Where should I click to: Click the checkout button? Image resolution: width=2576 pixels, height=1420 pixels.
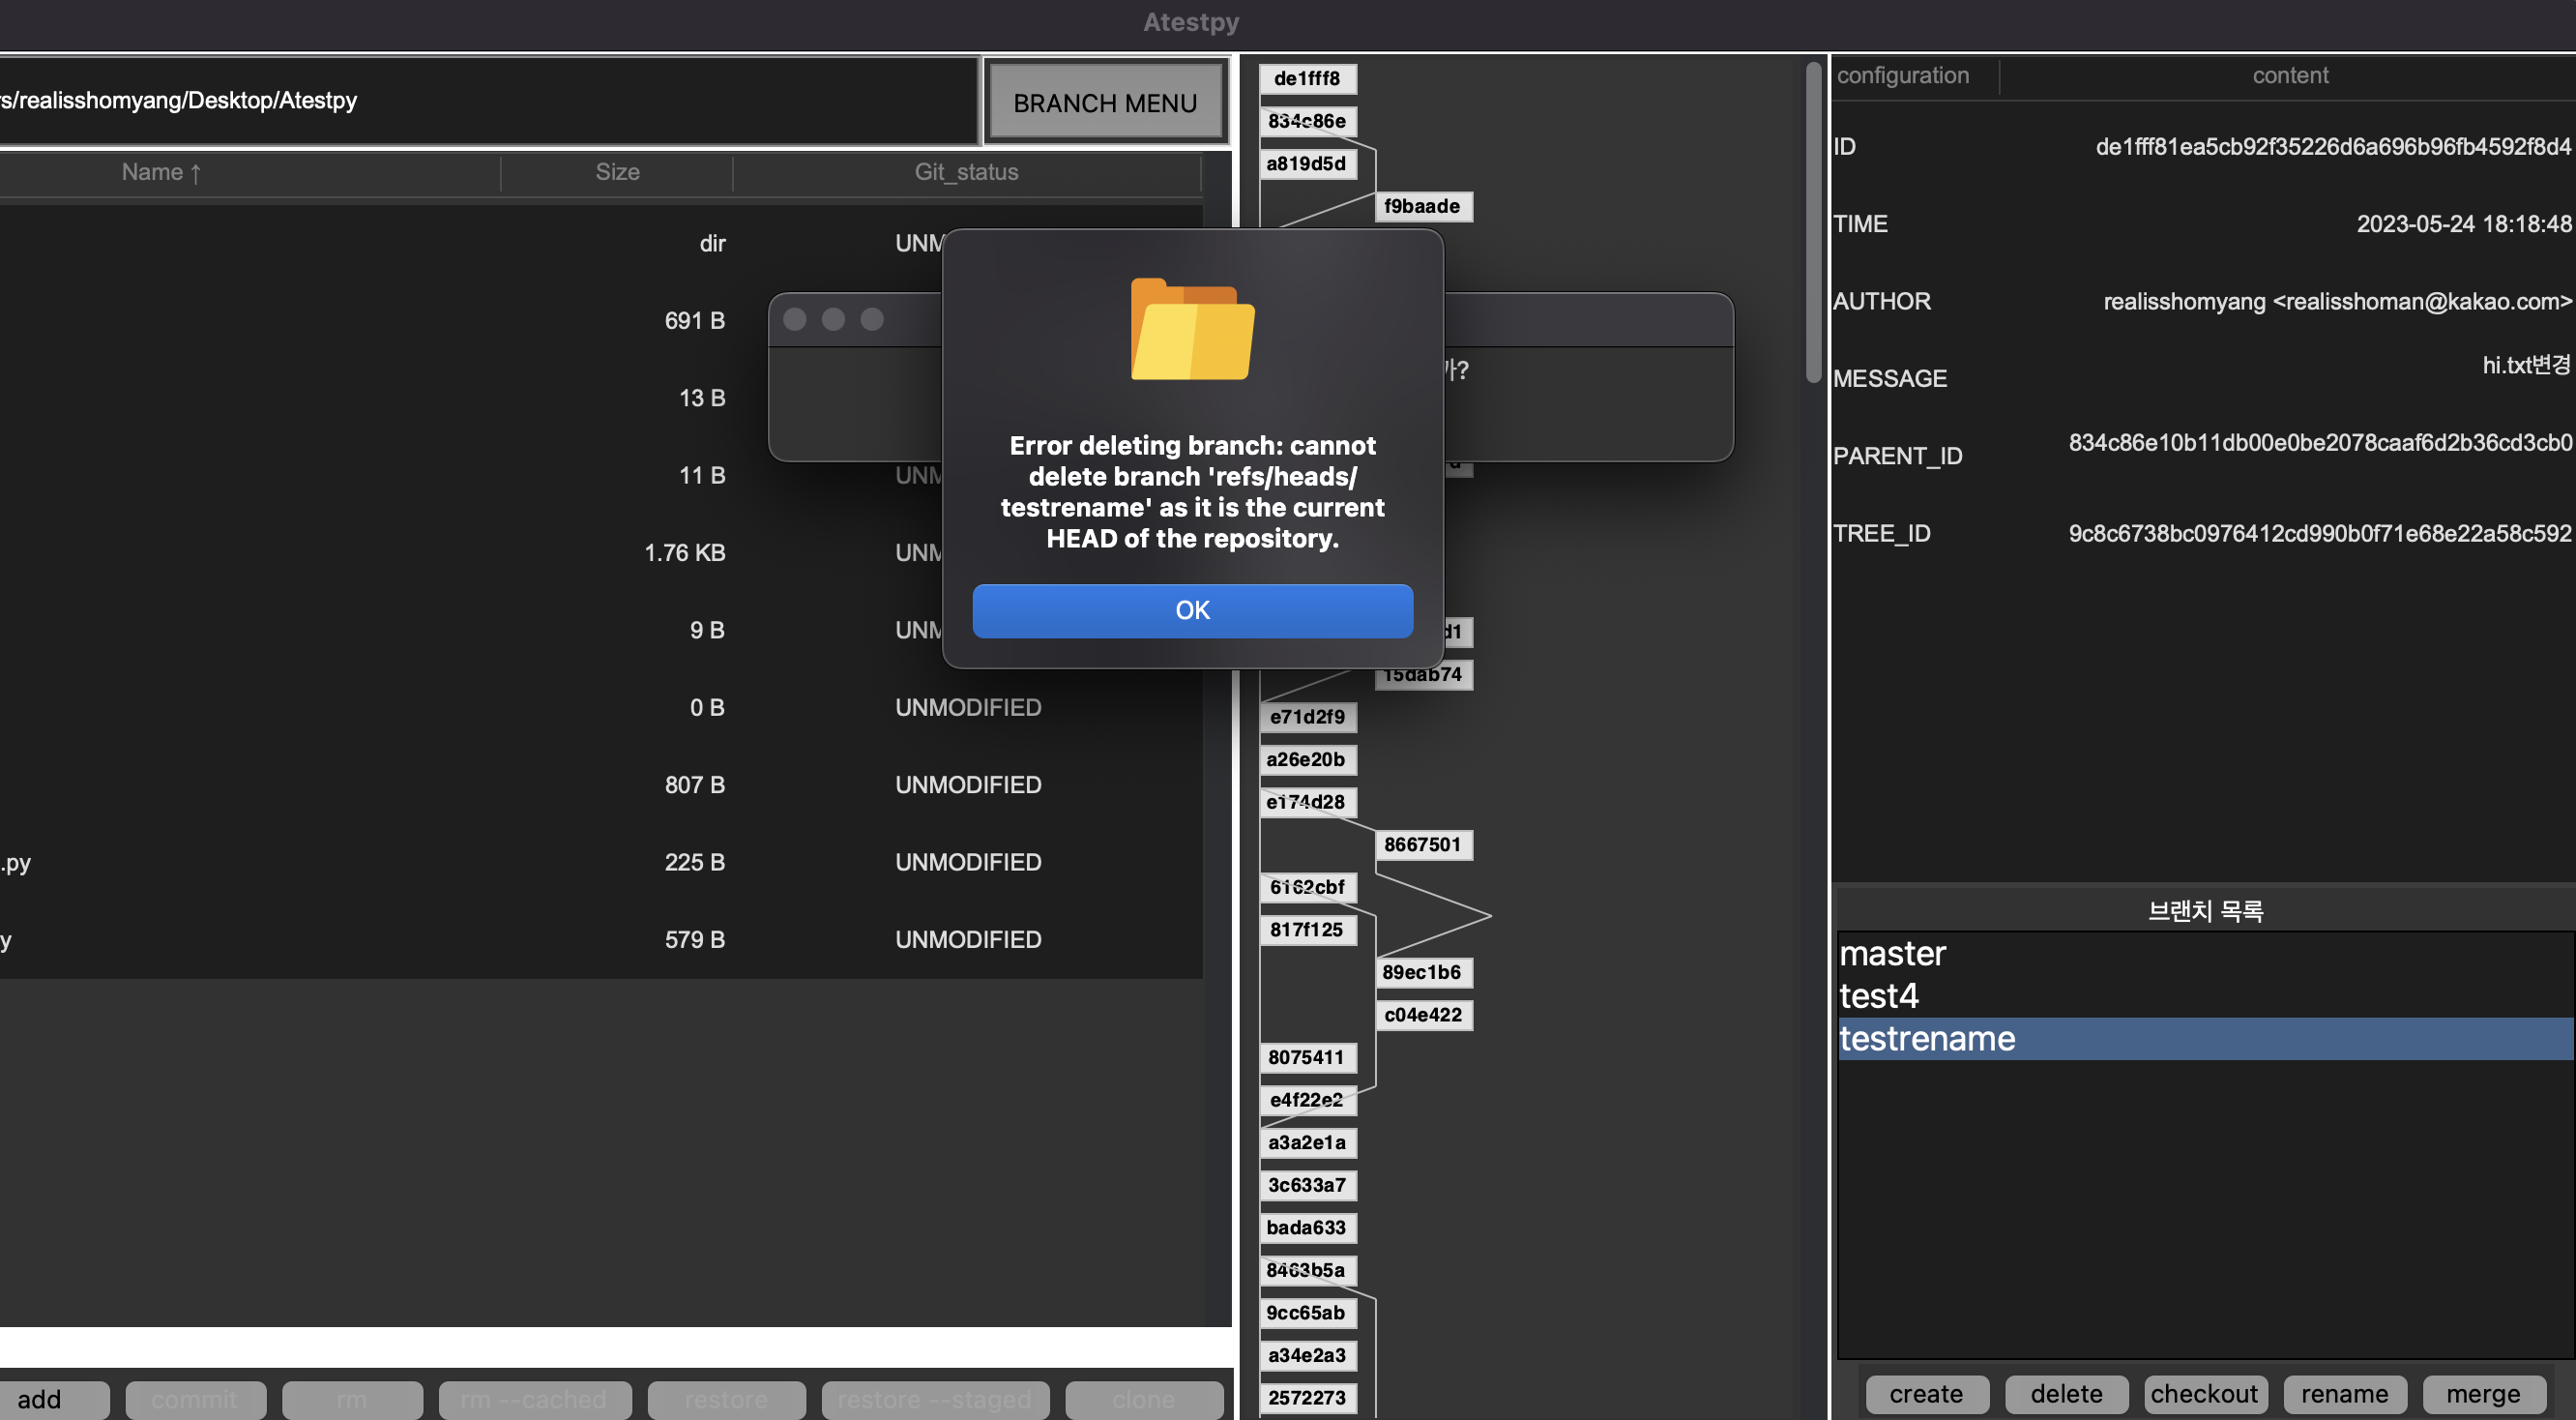point(2204,1393)
